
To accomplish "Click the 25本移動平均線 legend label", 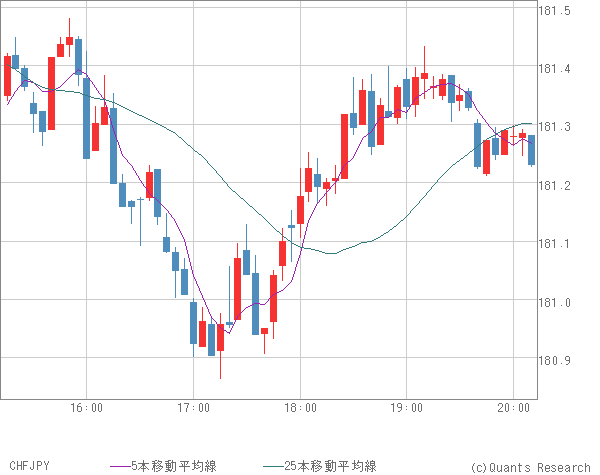I will [330, 466].
